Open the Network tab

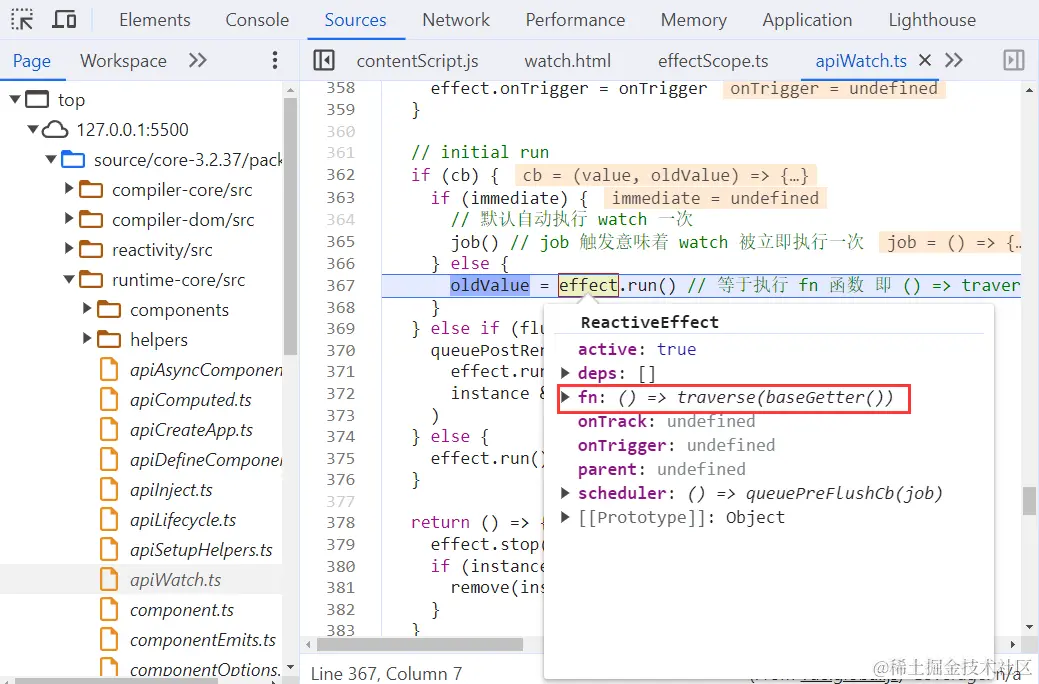pos(456,20)
